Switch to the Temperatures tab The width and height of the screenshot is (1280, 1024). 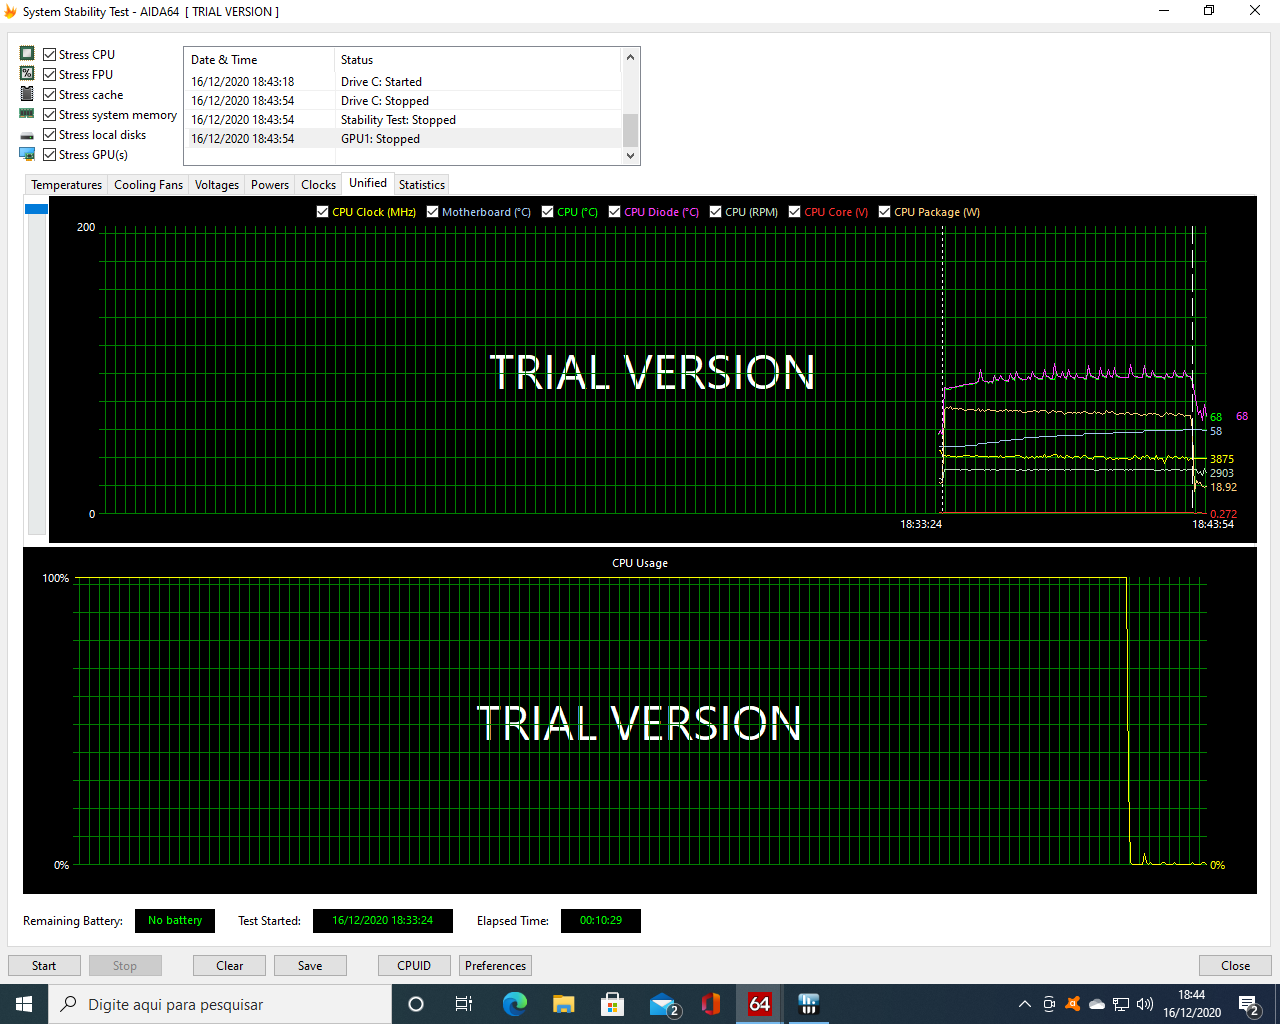click(x=66, y=184)
